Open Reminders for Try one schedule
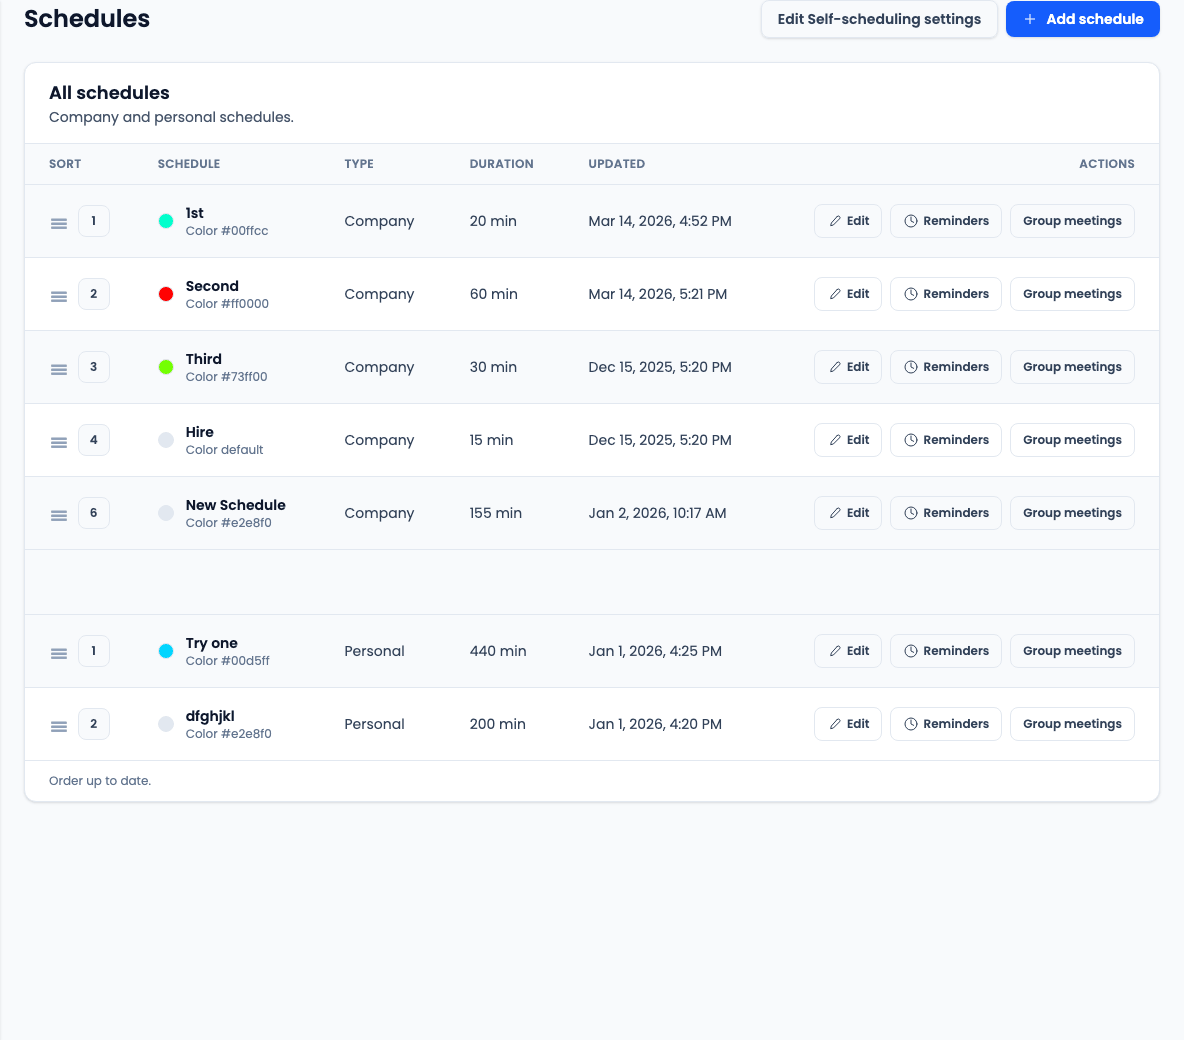This screenshot has height=1040, width=1184. [946, 651]
